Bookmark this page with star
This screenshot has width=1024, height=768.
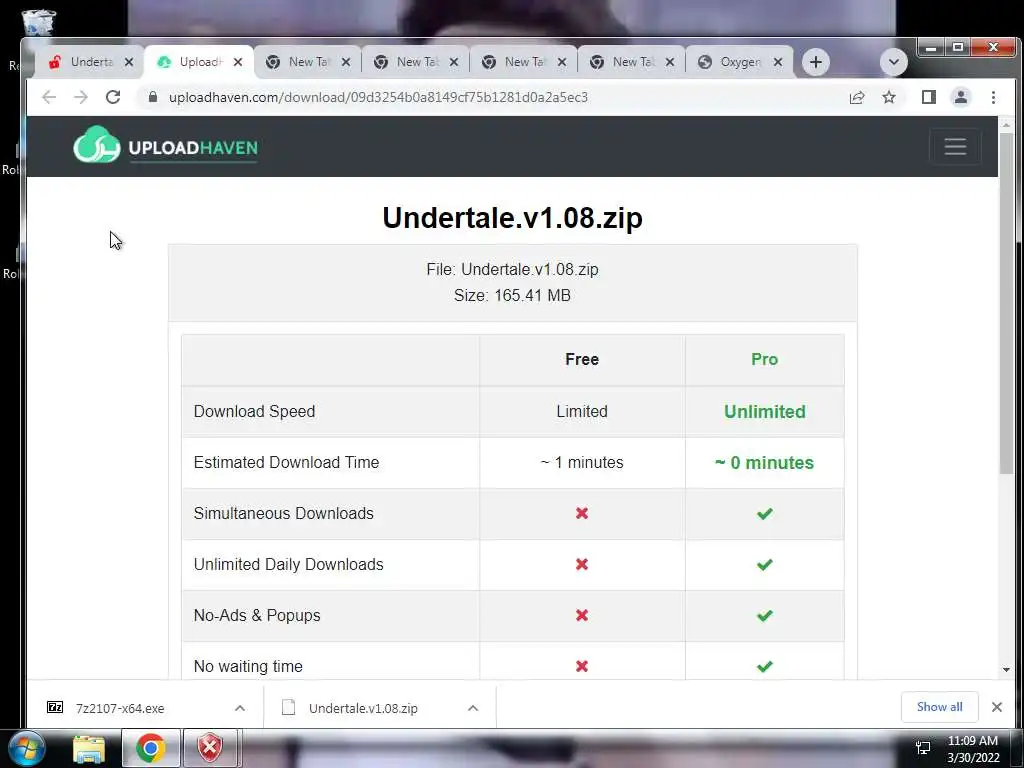point(889,97)
